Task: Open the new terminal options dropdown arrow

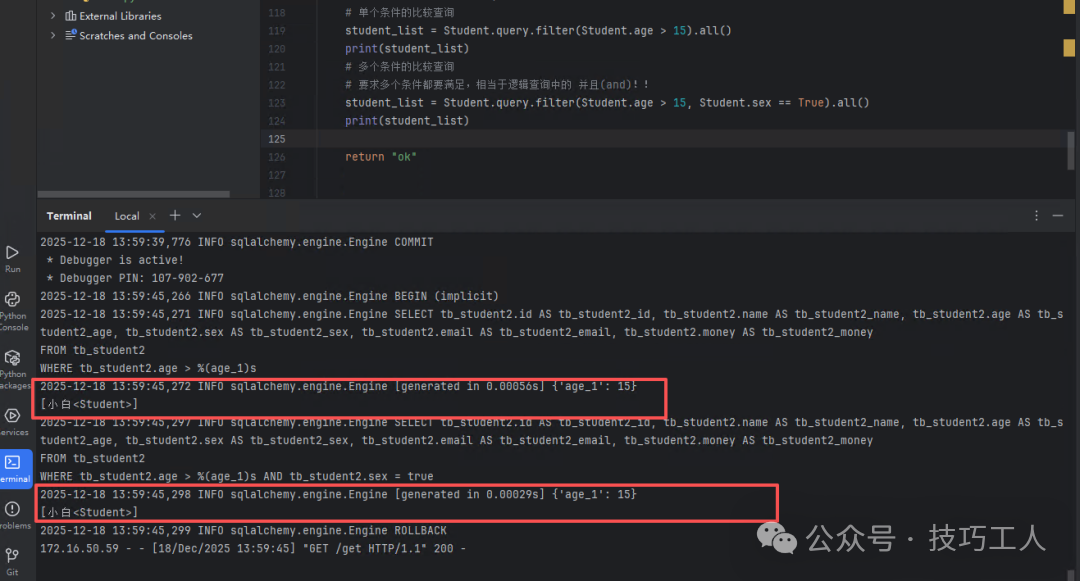Action: tap(197, 215)
